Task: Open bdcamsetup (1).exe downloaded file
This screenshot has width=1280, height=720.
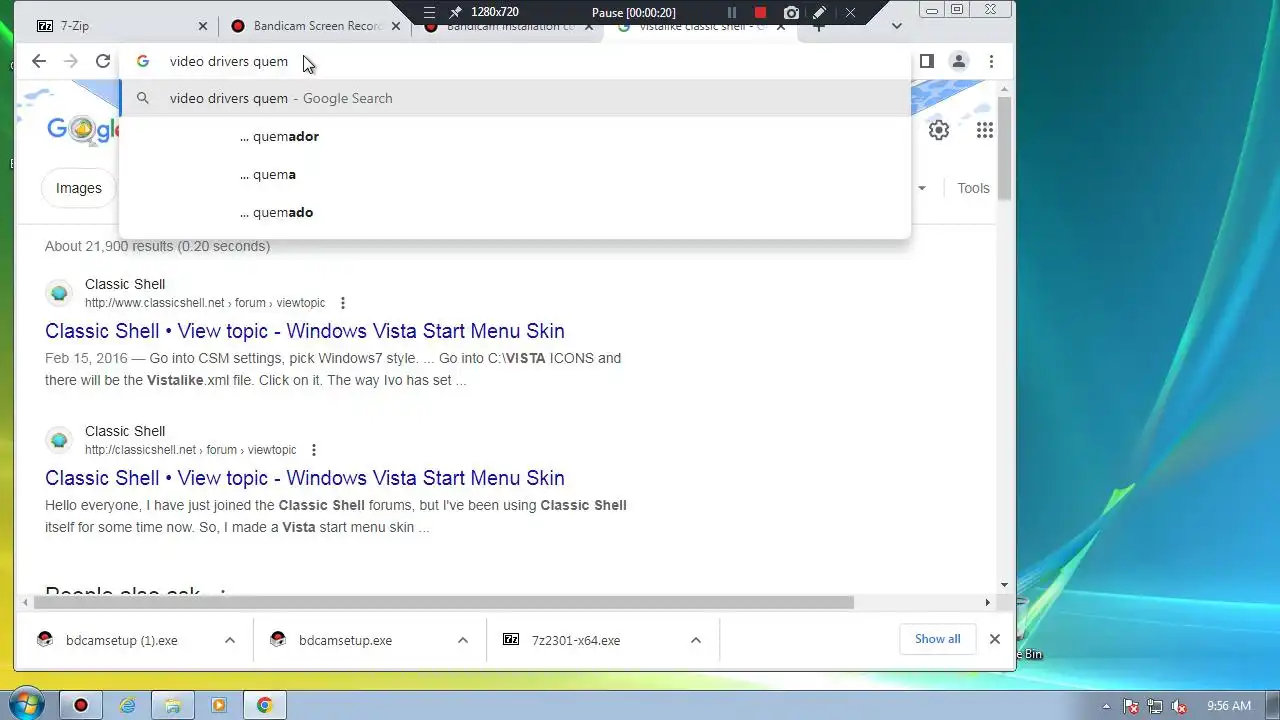Action: [121, 640]
